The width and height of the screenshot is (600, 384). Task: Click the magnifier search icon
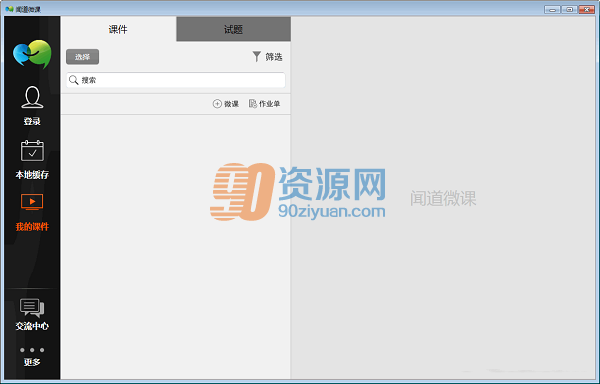[73, 80]
